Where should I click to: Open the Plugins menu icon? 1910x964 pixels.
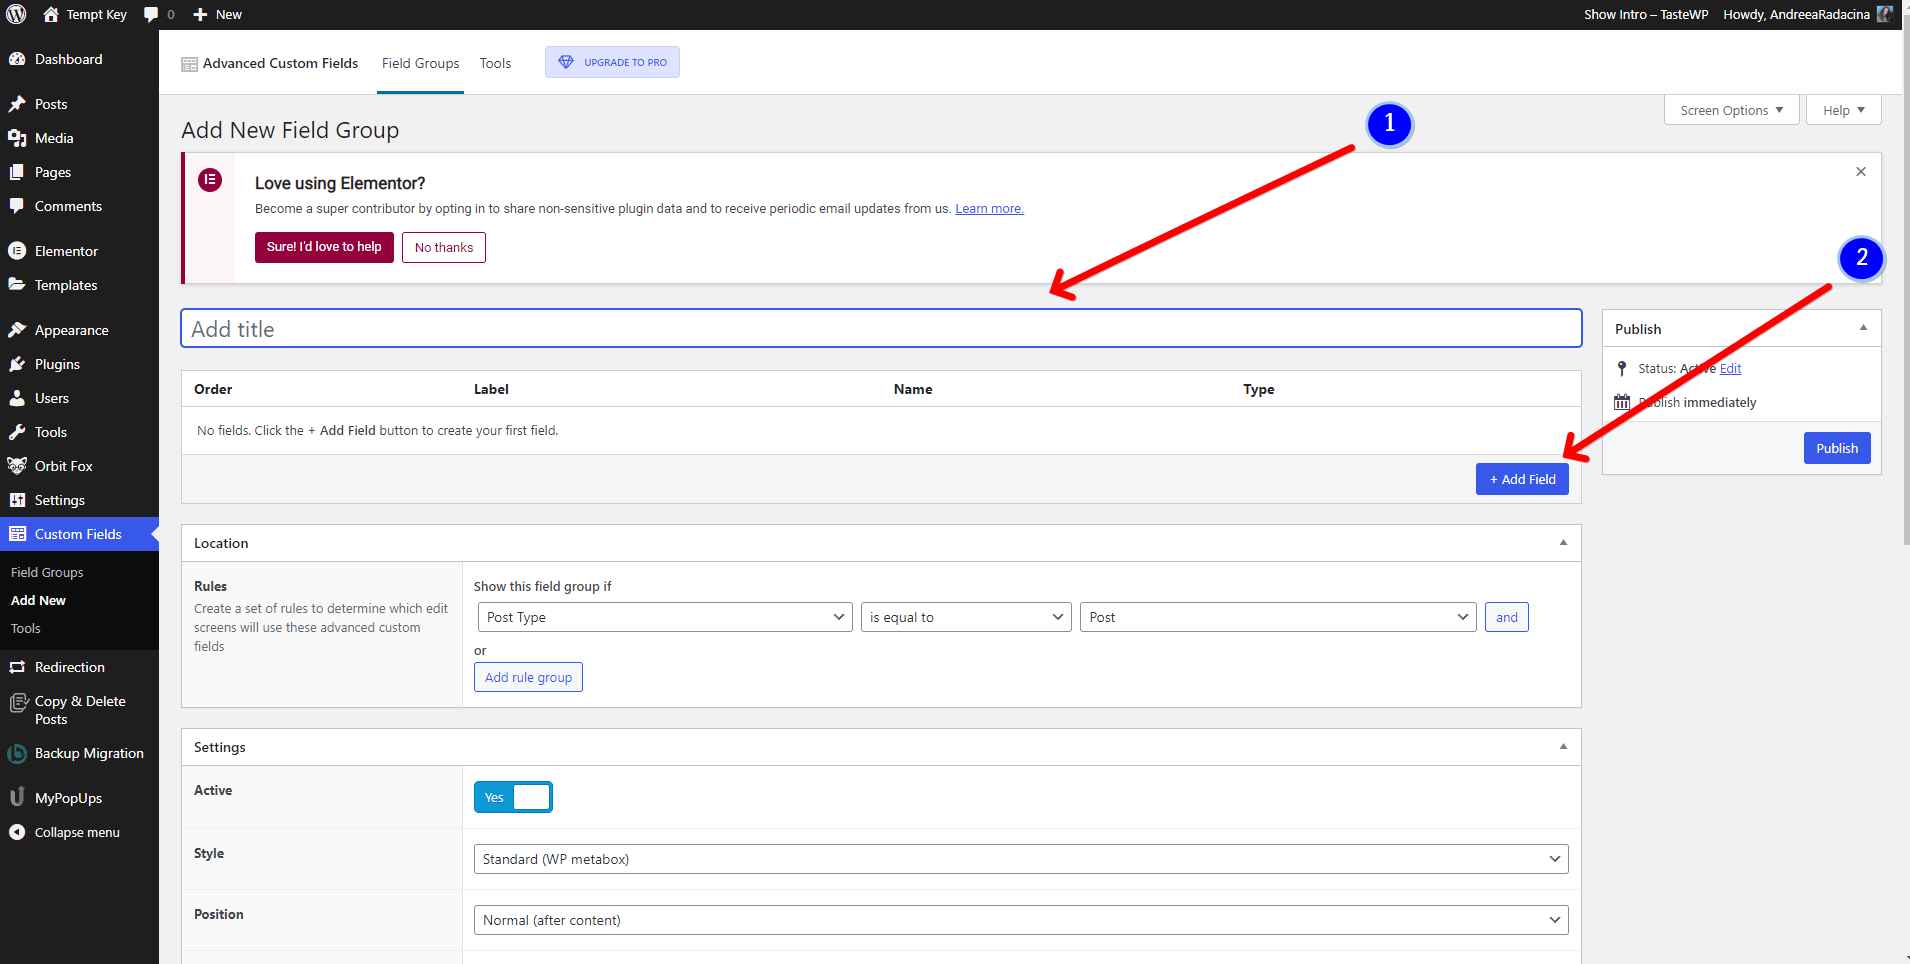pos(17,364)
